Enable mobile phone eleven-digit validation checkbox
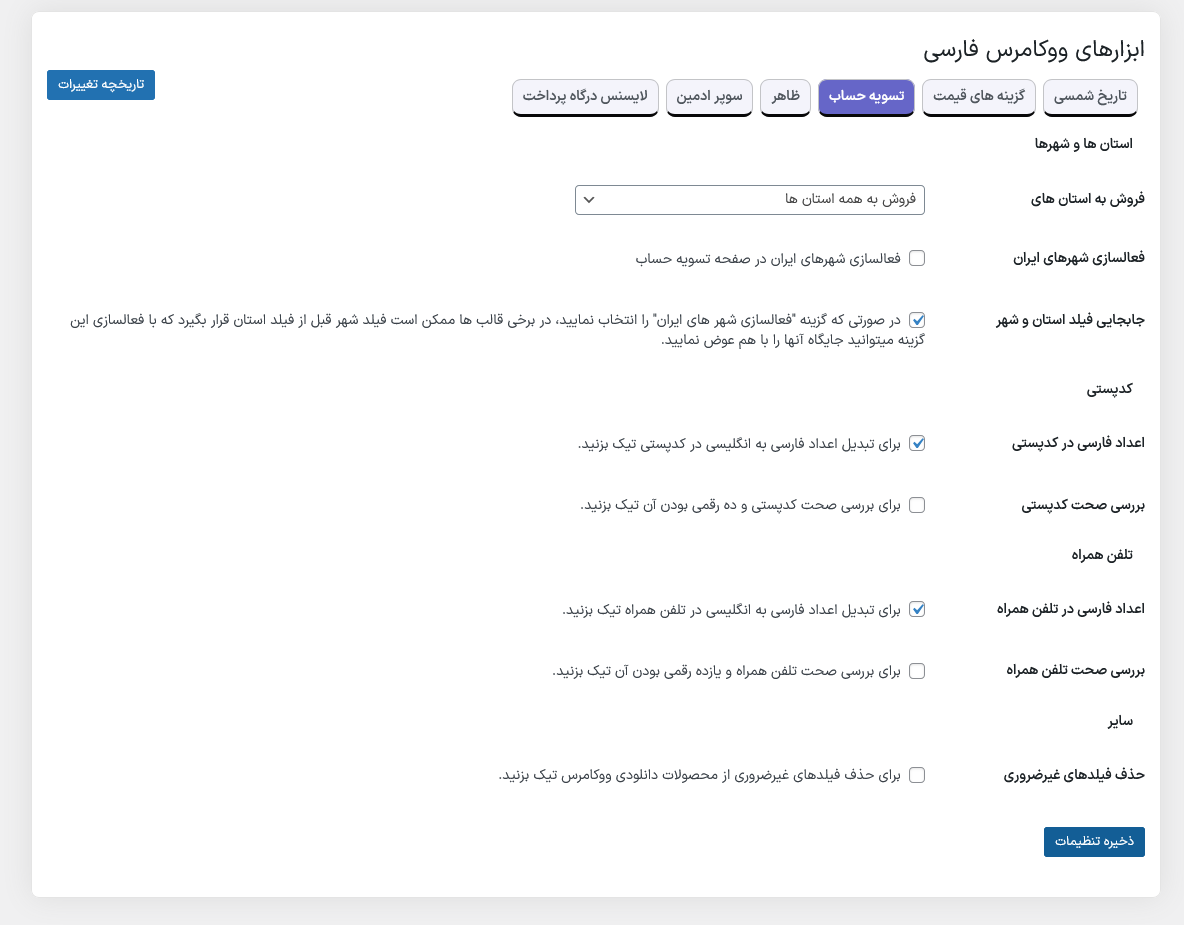 point(917,671)
